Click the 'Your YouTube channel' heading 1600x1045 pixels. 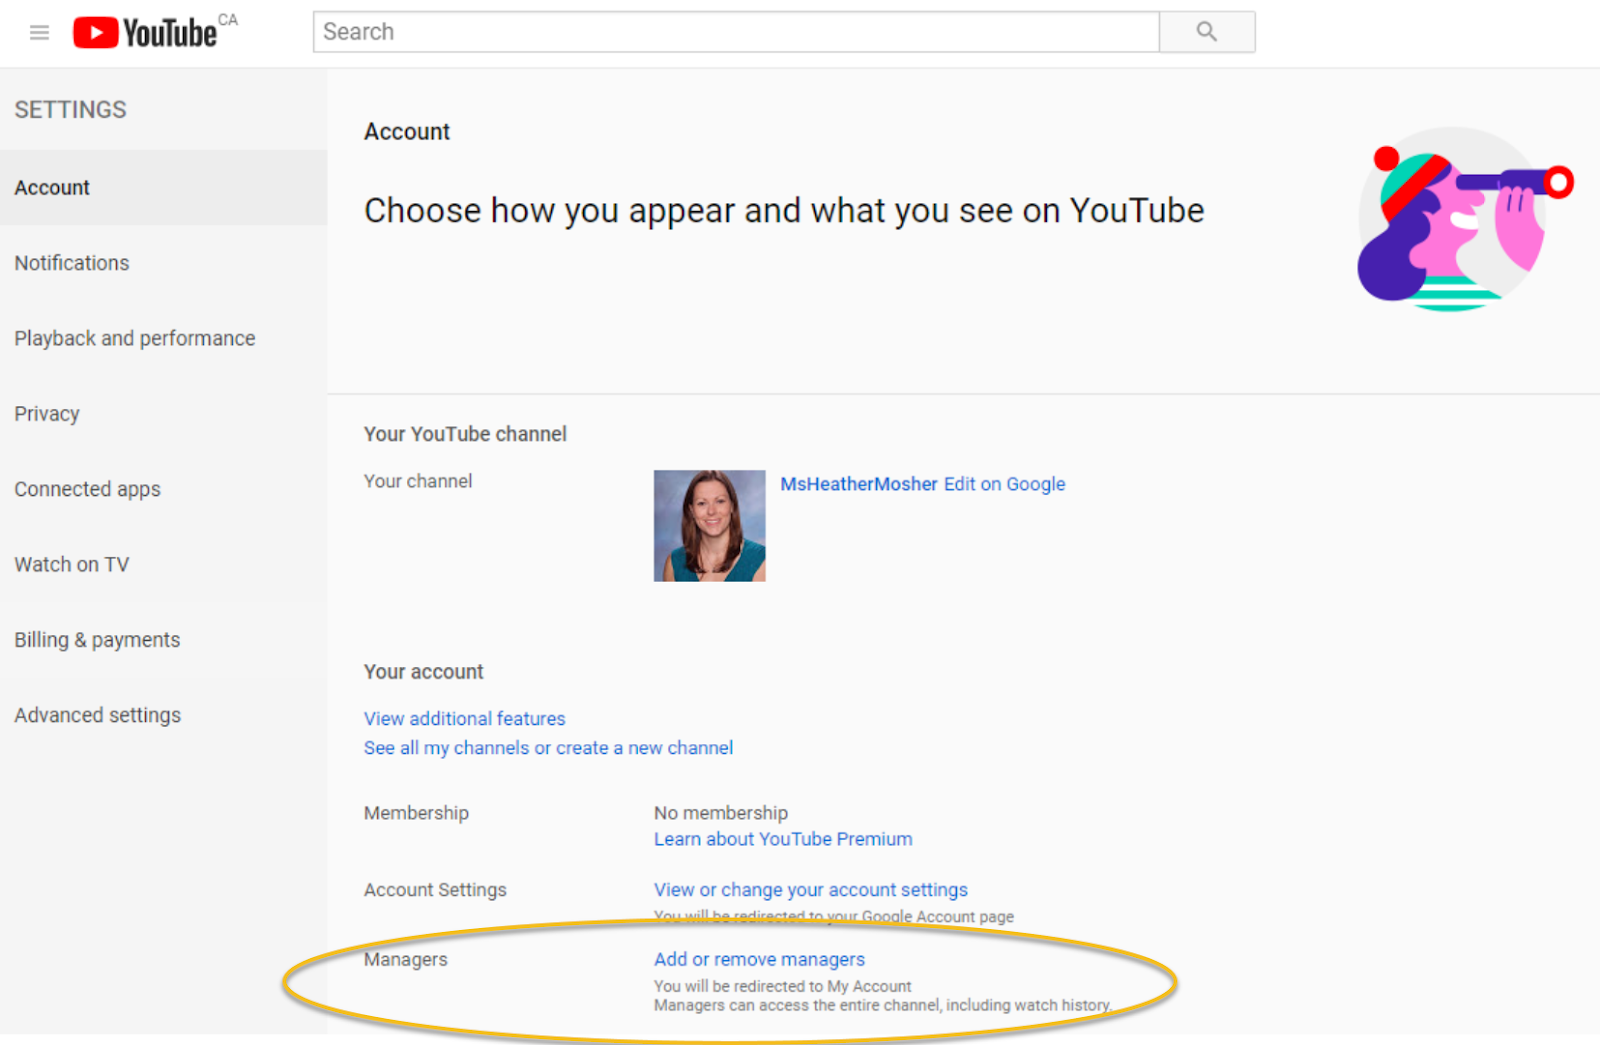coord(465,434)
